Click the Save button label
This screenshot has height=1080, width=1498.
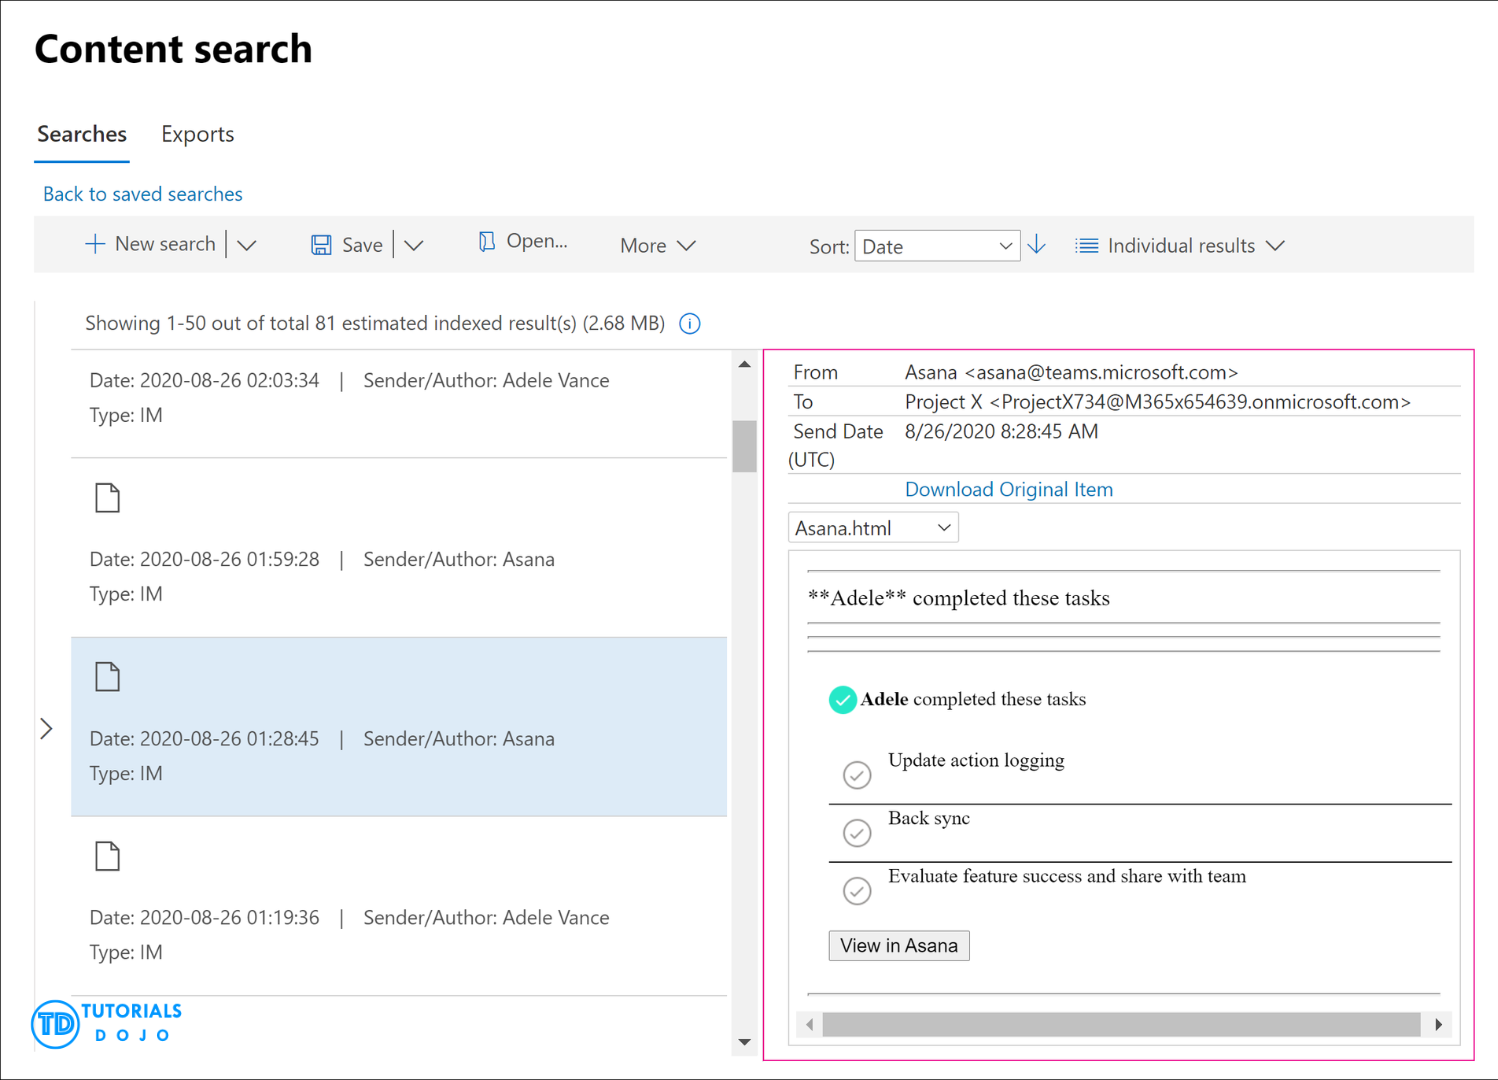(x=362, y=245)
